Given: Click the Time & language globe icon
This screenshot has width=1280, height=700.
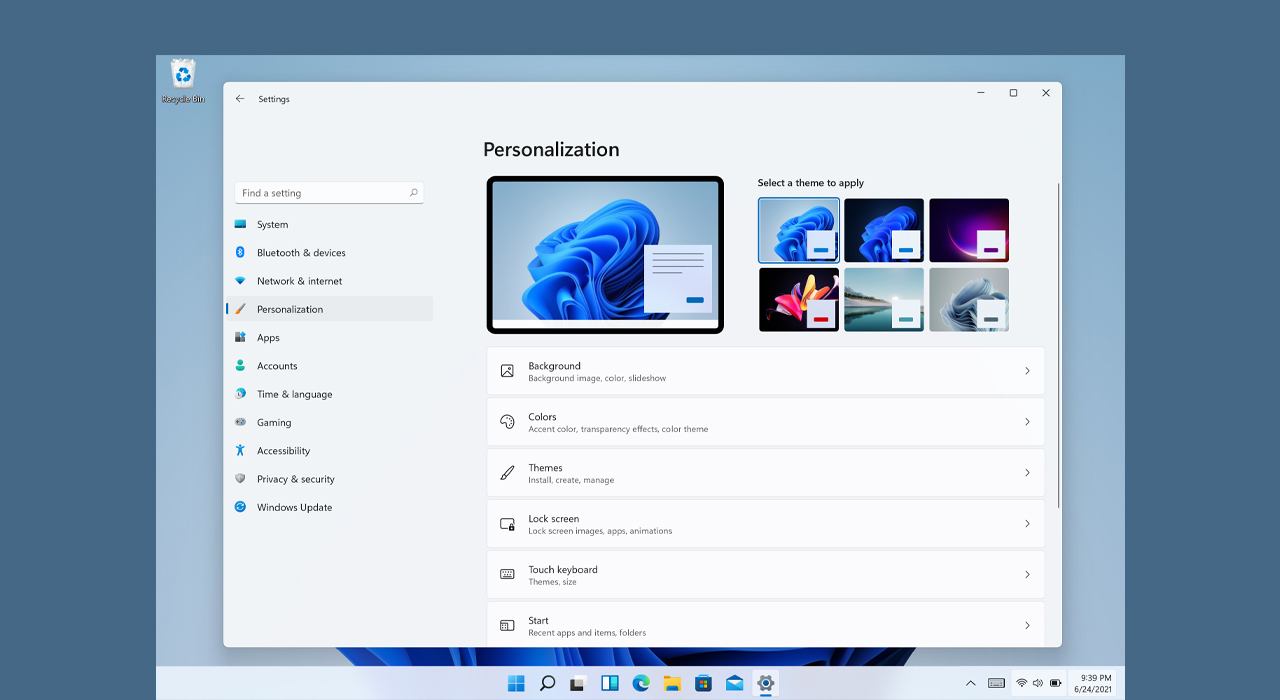Looking at the screenshot, I should coord(240,394).
